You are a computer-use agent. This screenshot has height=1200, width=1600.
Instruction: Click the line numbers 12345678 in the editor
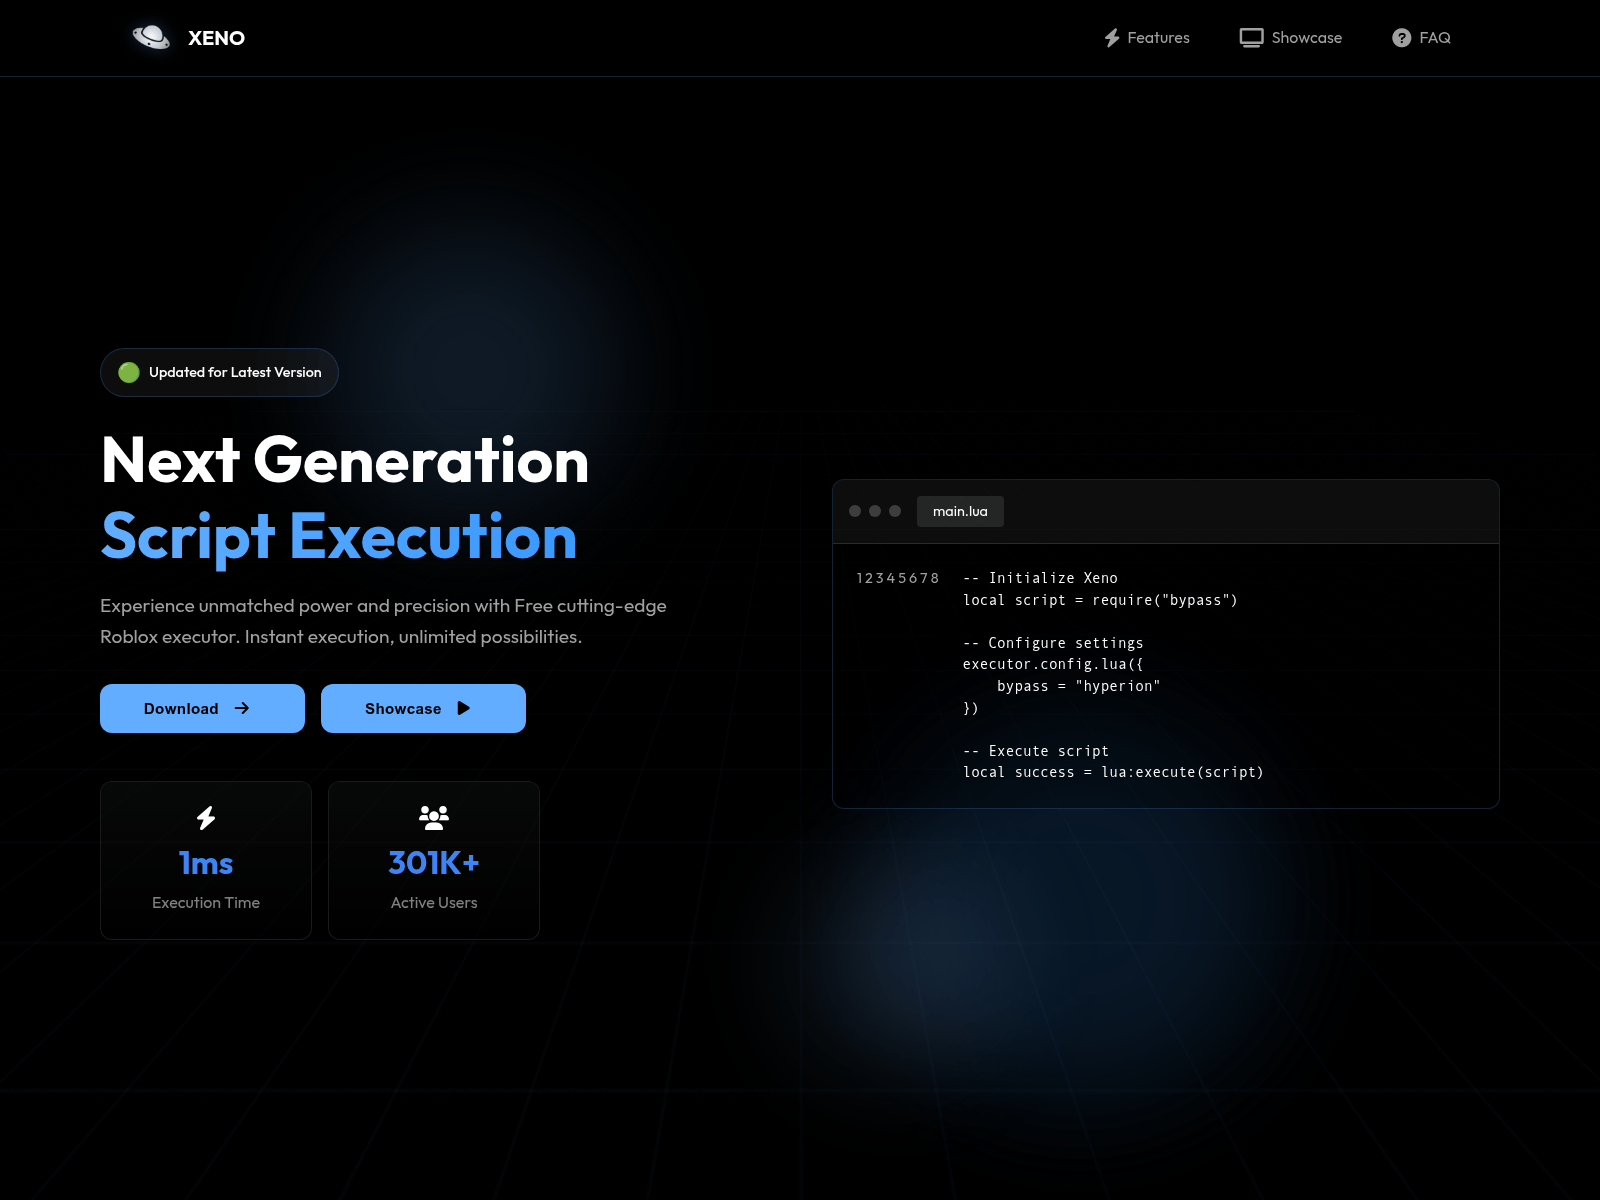click(x=898, y=578)
